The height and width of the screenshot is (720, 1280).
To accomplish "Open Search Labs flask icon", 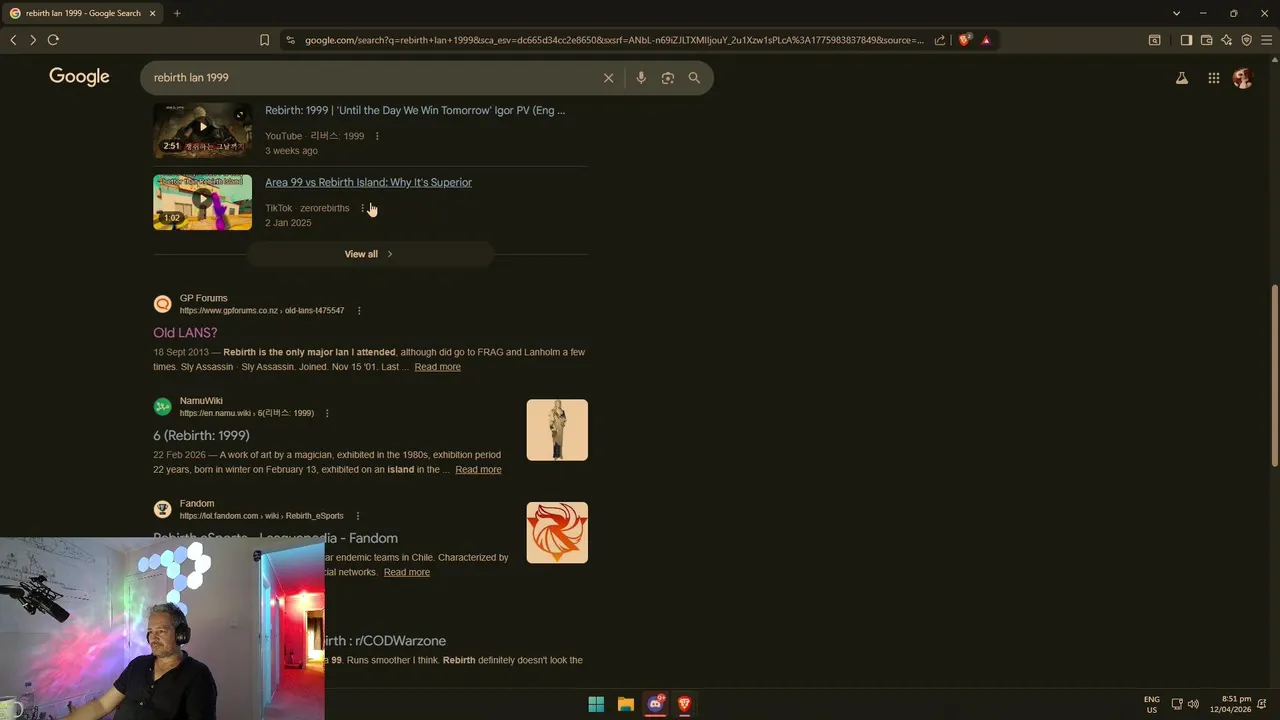I will [1182, 78].
